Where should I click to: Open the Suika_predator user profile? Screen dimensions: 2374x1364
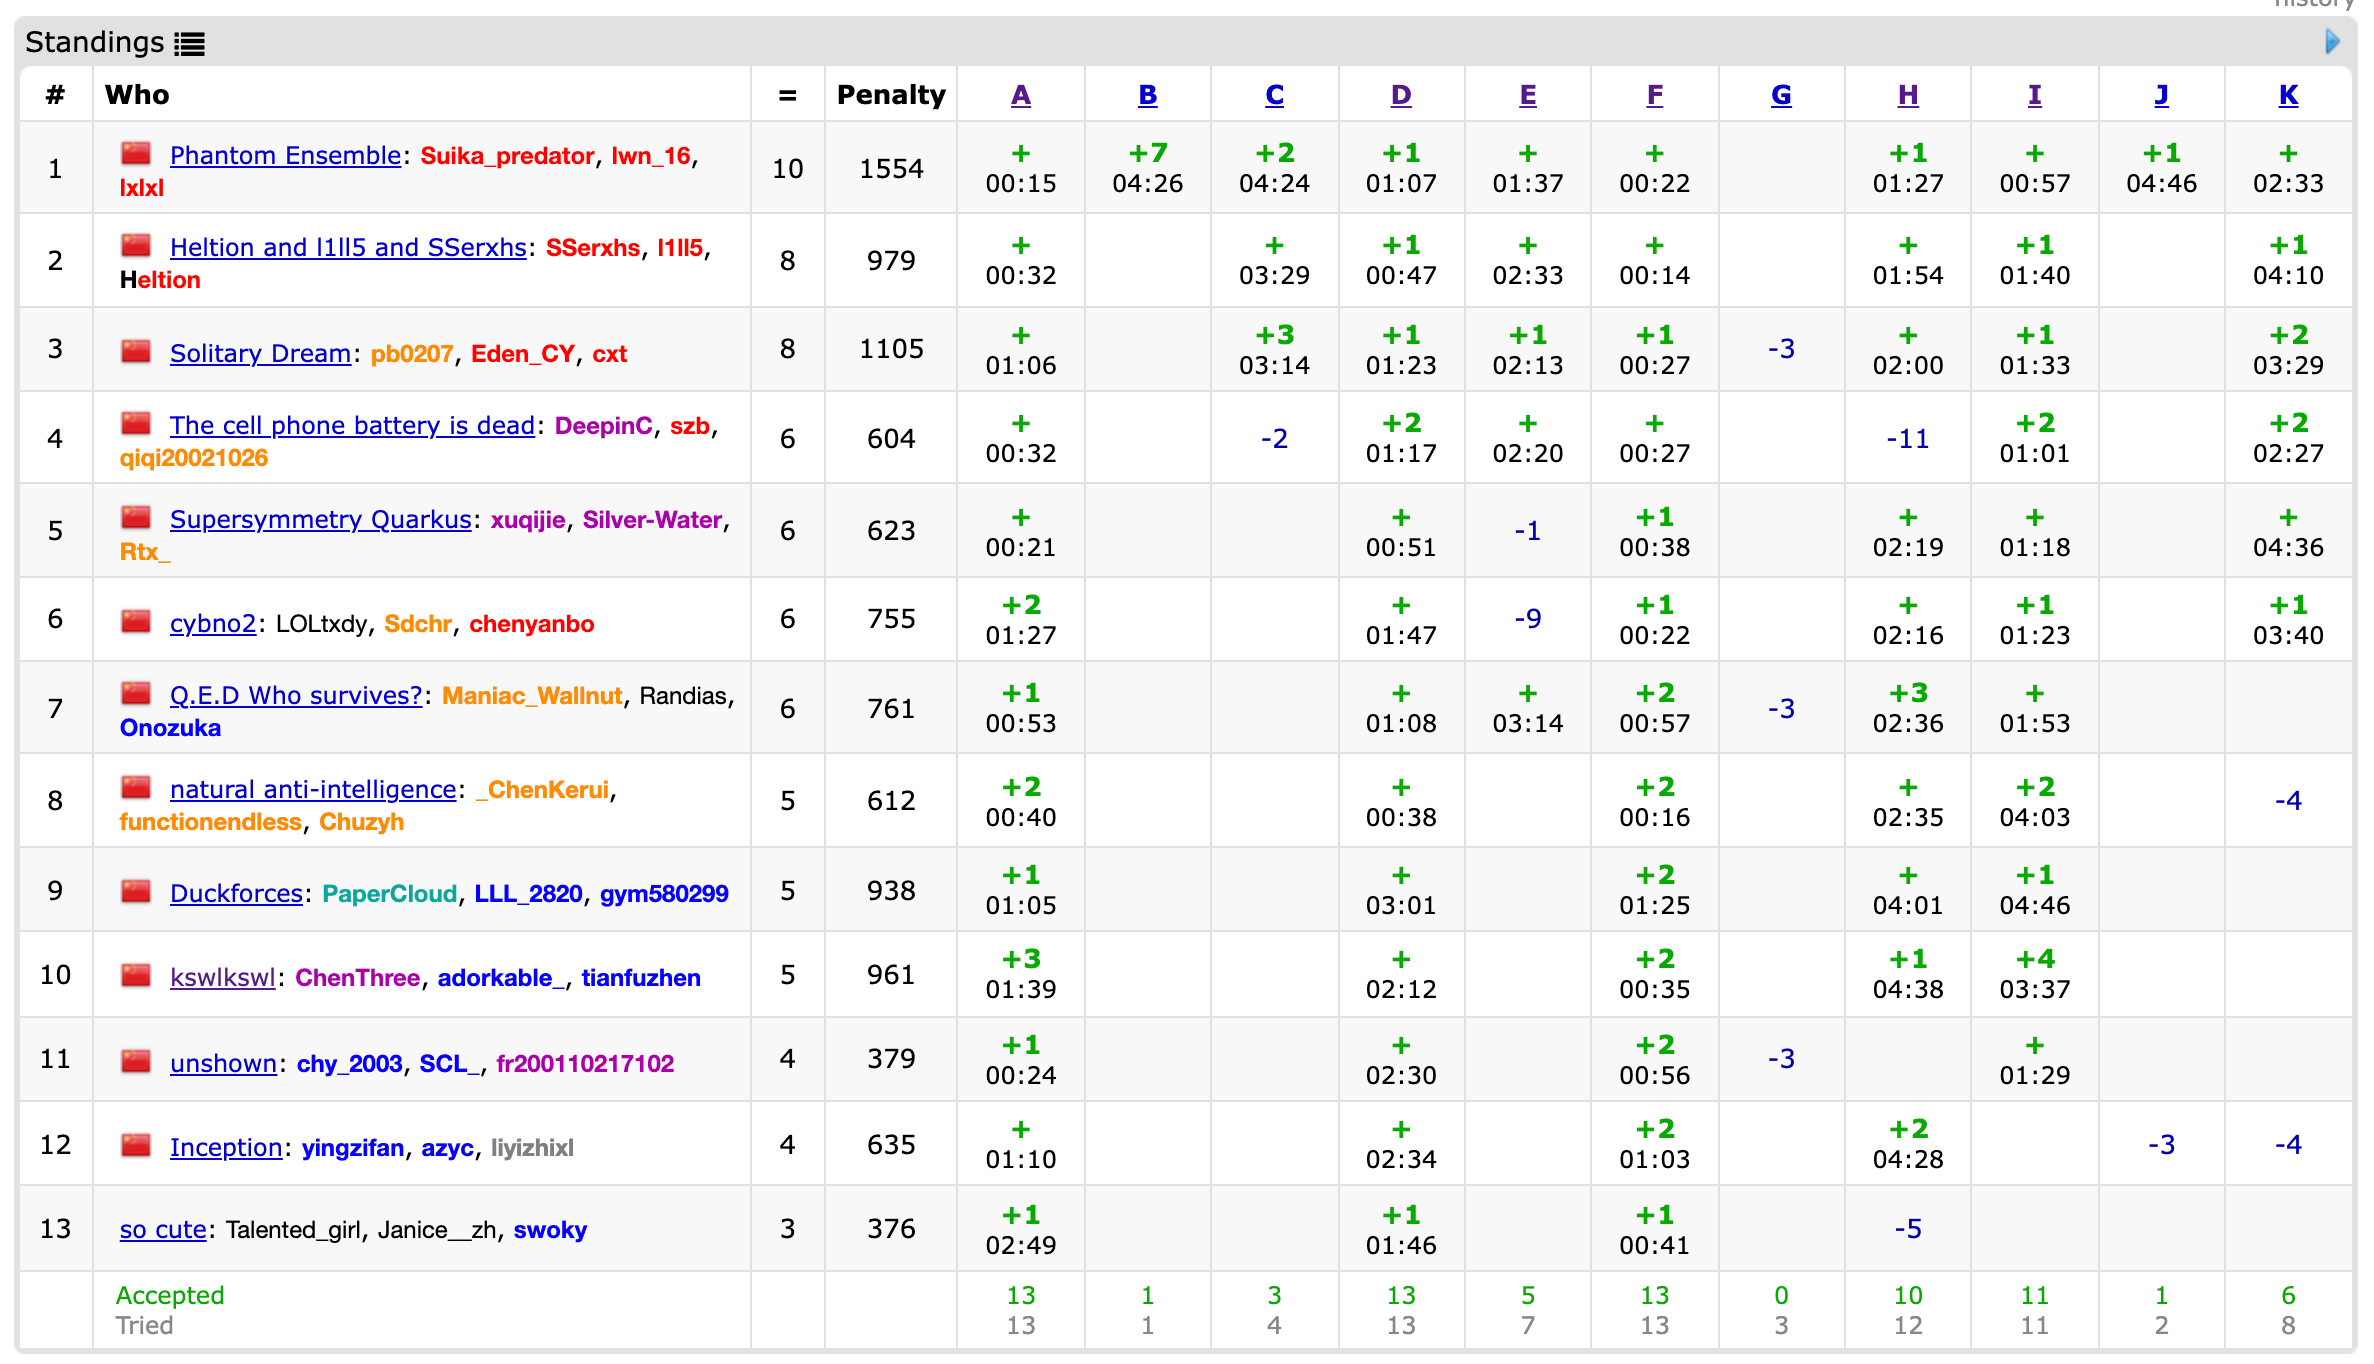click(x=507, y=156)
